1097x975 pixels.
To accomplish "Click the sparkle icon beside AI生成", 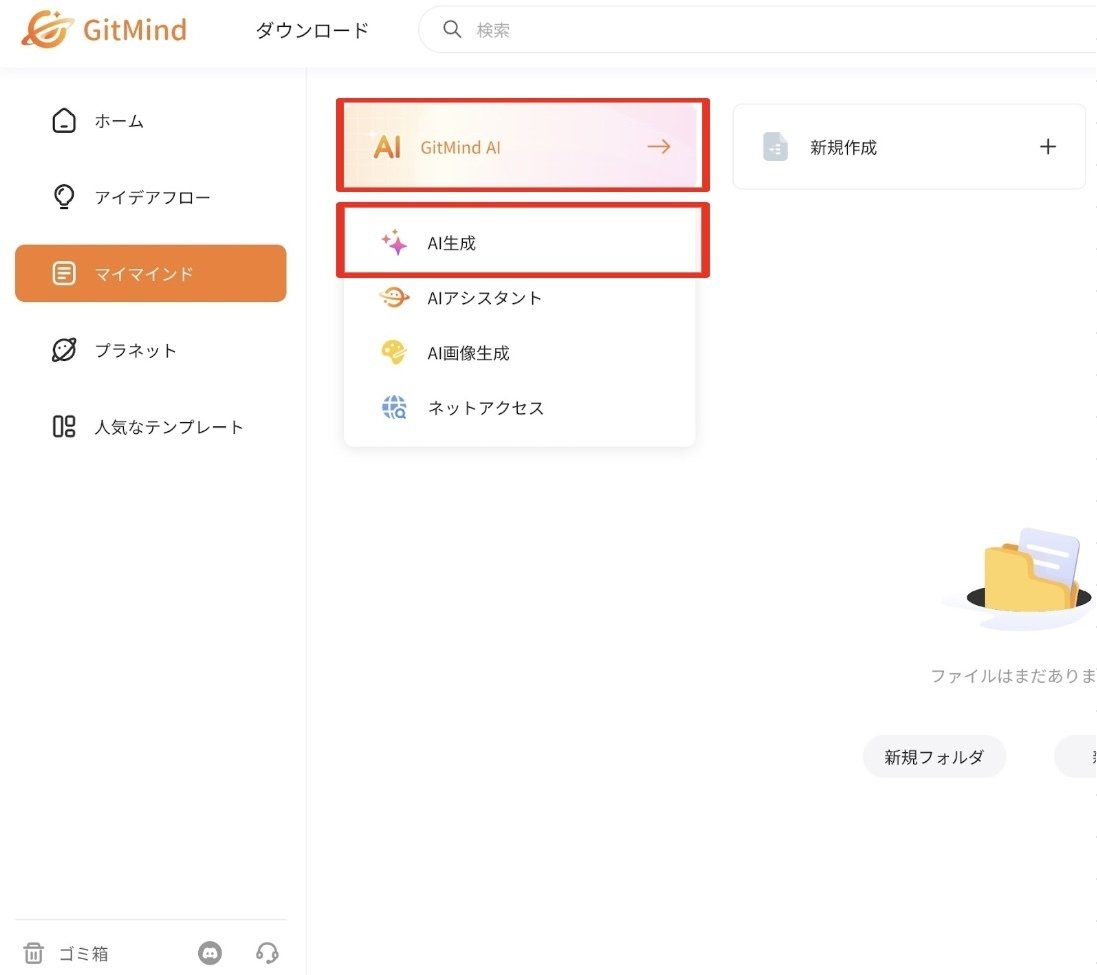I will (394, 243).
